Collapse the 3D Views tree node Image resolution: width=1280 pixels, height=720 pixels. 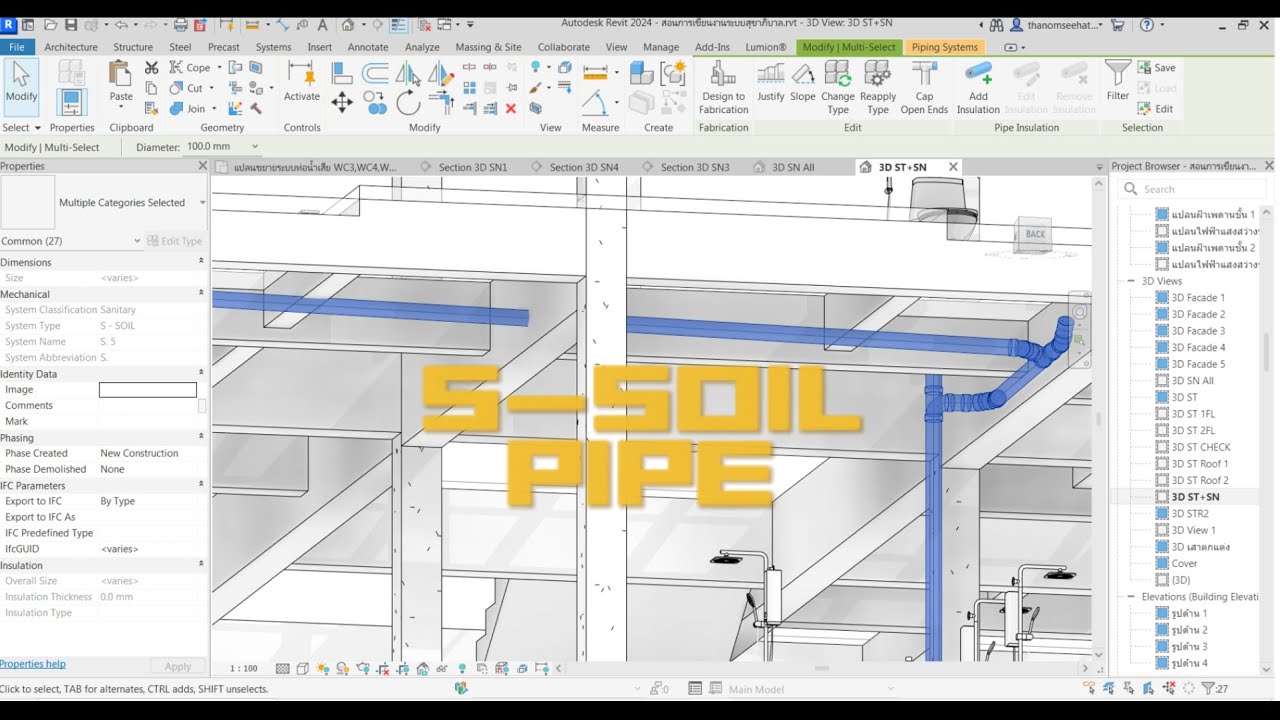tap(1131, 281)
